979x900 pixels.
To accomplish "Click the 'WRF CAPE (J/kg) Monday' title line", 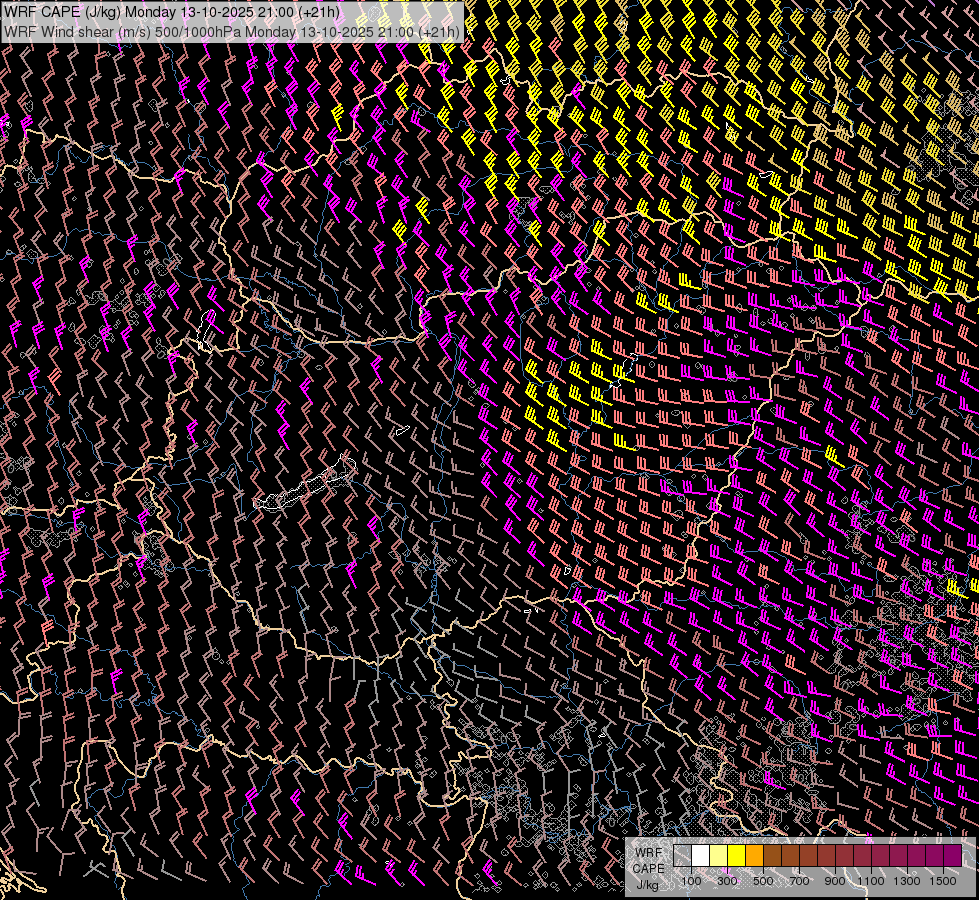I will (x=172, y=12).
